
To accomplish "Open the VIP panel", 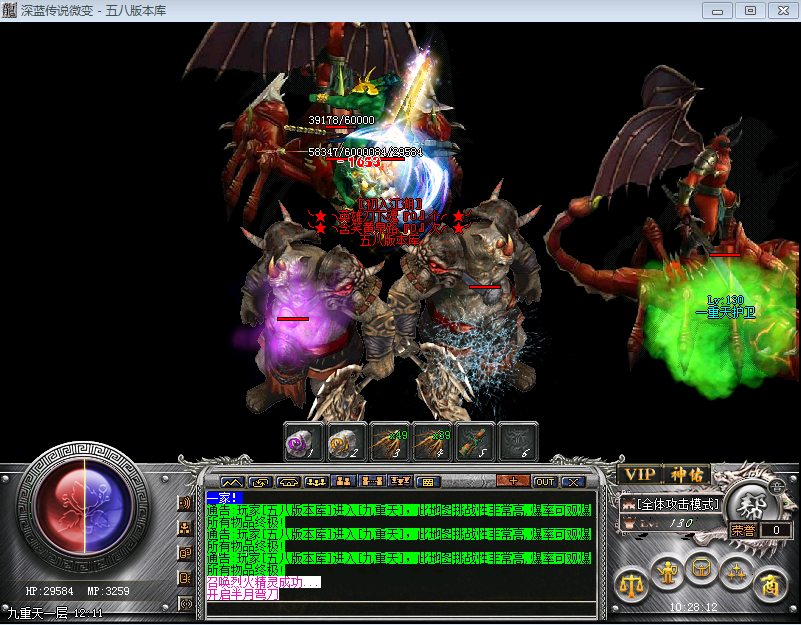I will 640,475.
